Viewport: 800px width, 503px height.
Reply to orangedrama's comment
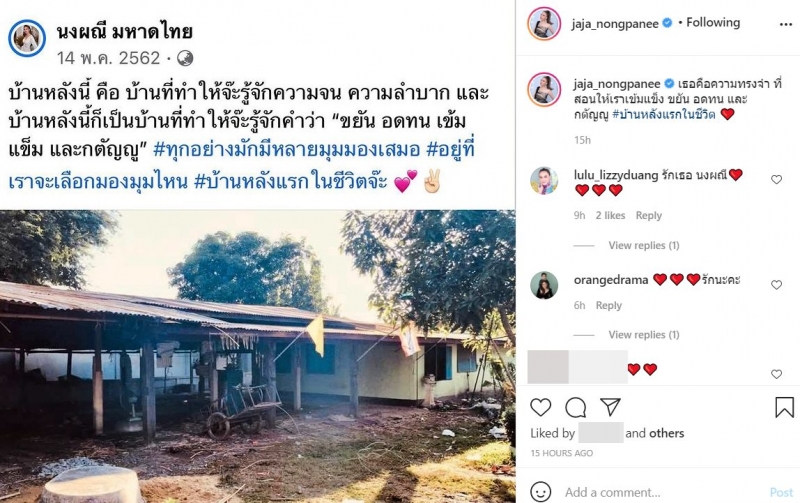click(x=609, y=305)
